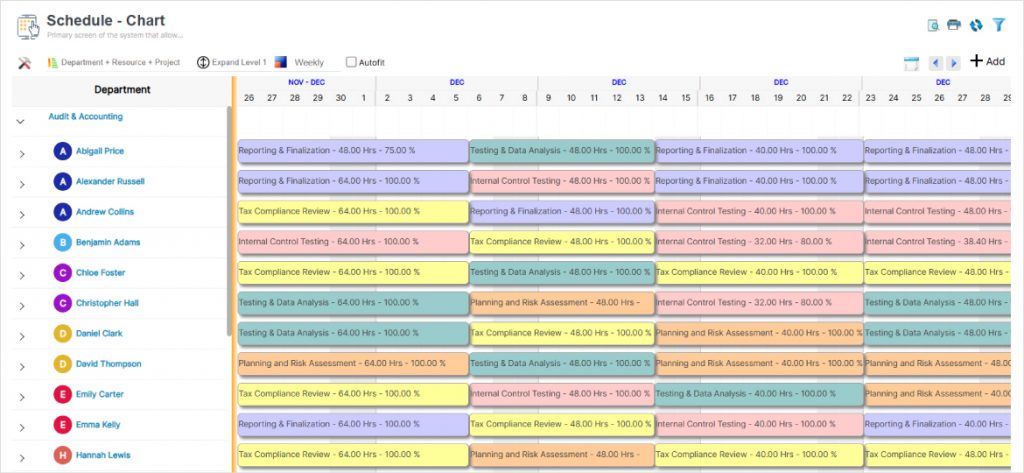This screenshot has height=473, width=1024.
Task: Open the calendar date picker icon
Action: 911,63
